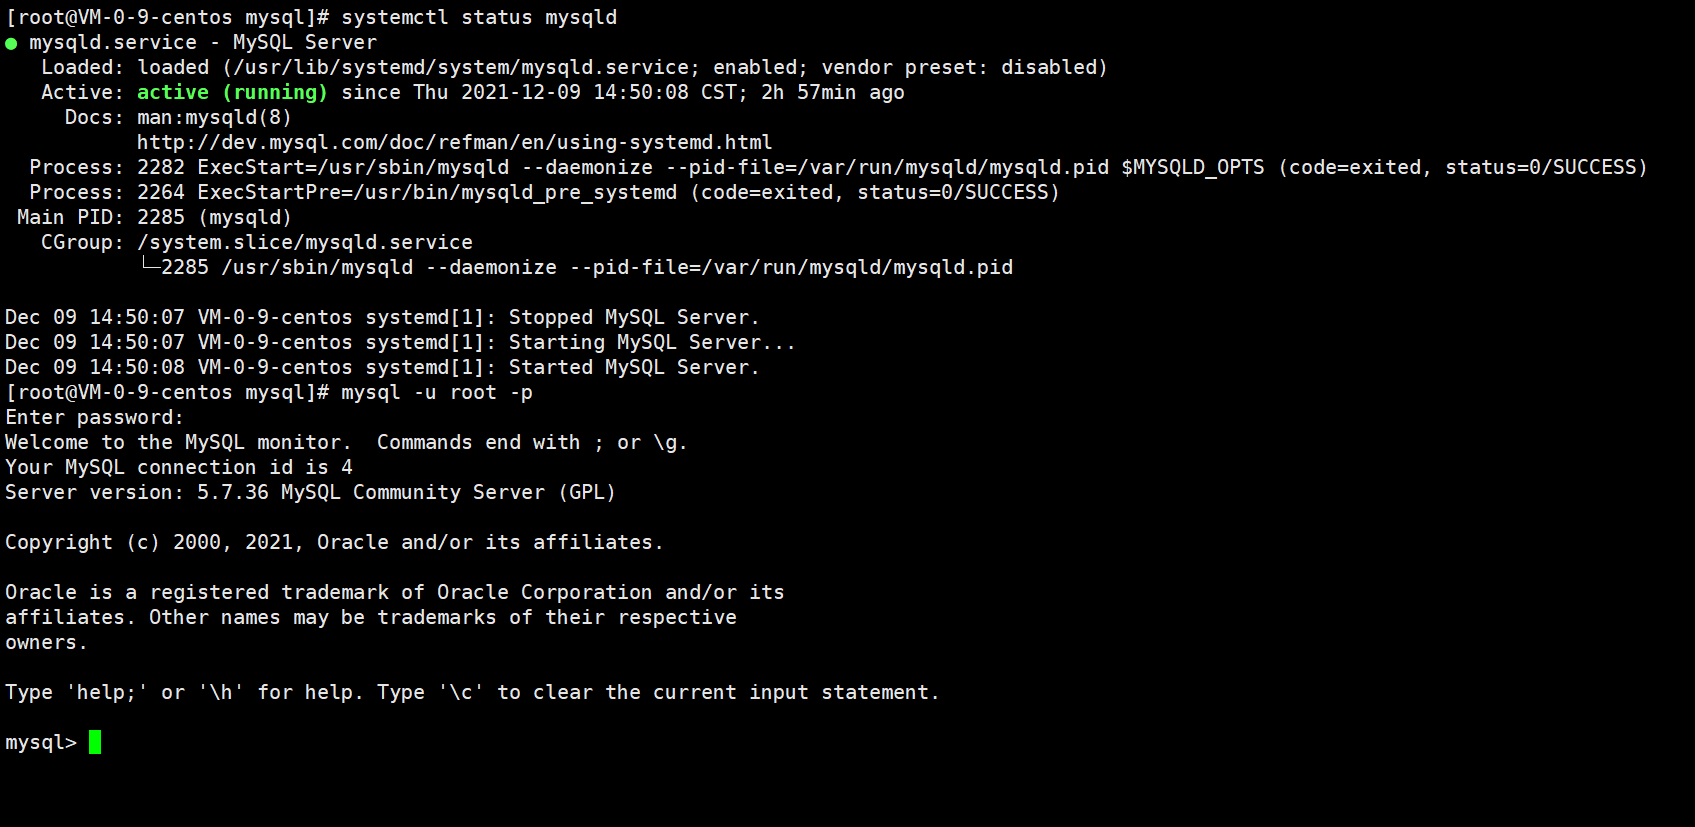Open the dev.mysql.com systemd documentation URL

pyautogui.click(x=454, y=142)
